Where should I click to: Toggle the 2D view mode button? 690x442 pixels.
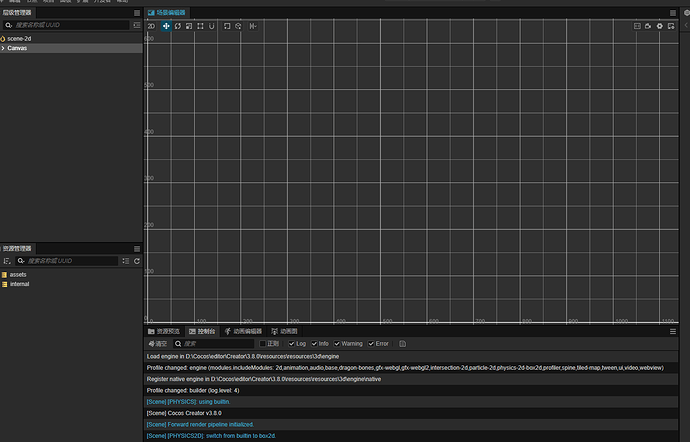[151, 26]
